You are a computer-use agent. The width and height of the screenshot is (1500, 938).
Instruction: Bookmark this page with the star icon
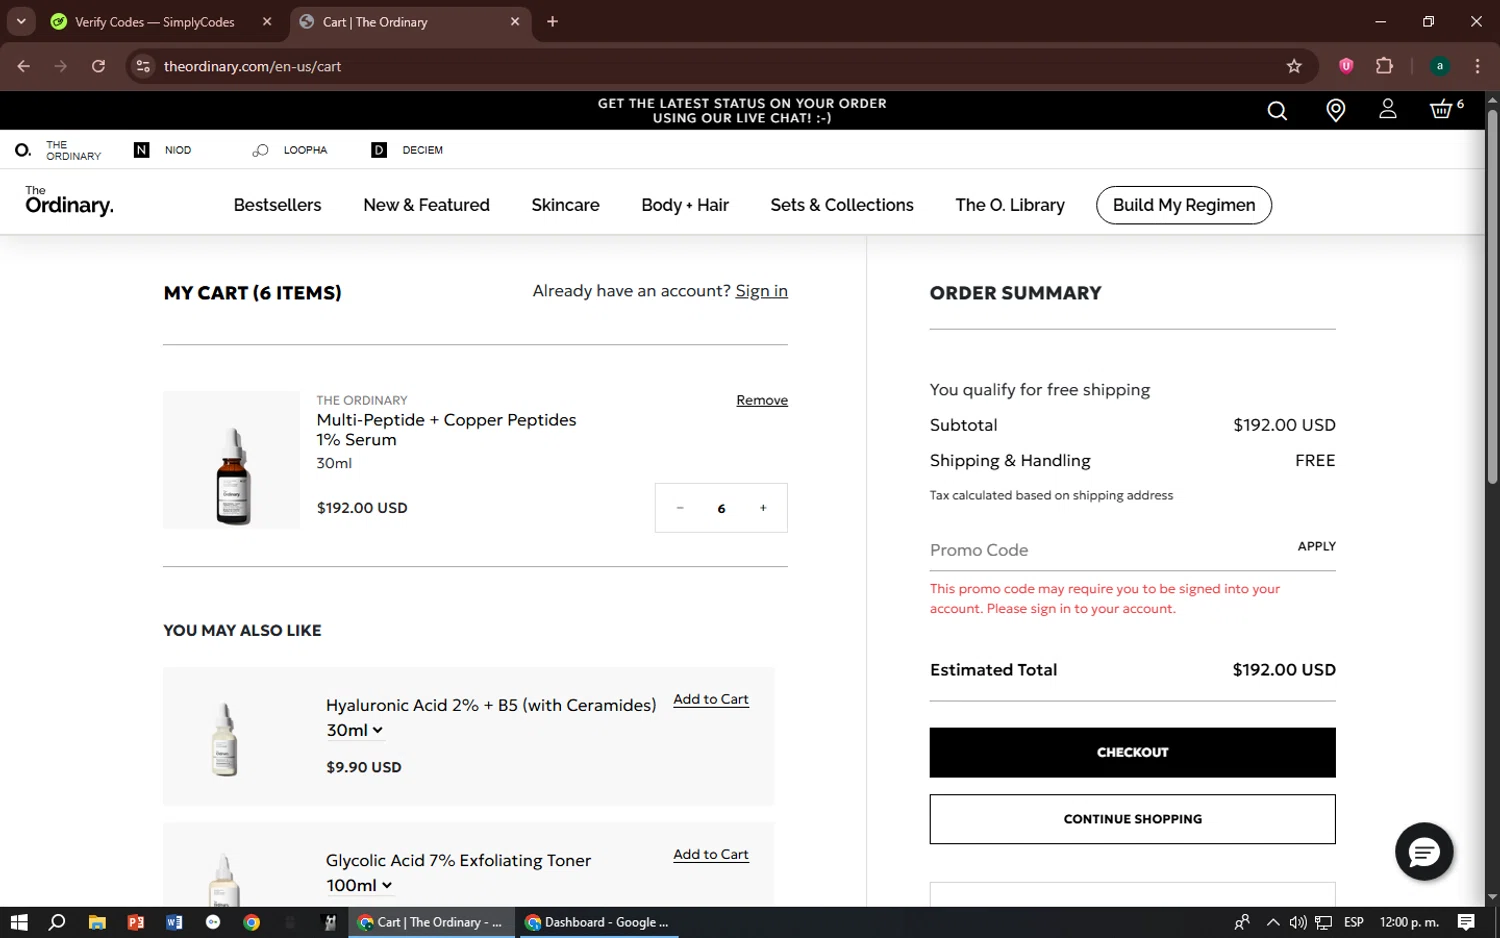[x=1294, y=66]
